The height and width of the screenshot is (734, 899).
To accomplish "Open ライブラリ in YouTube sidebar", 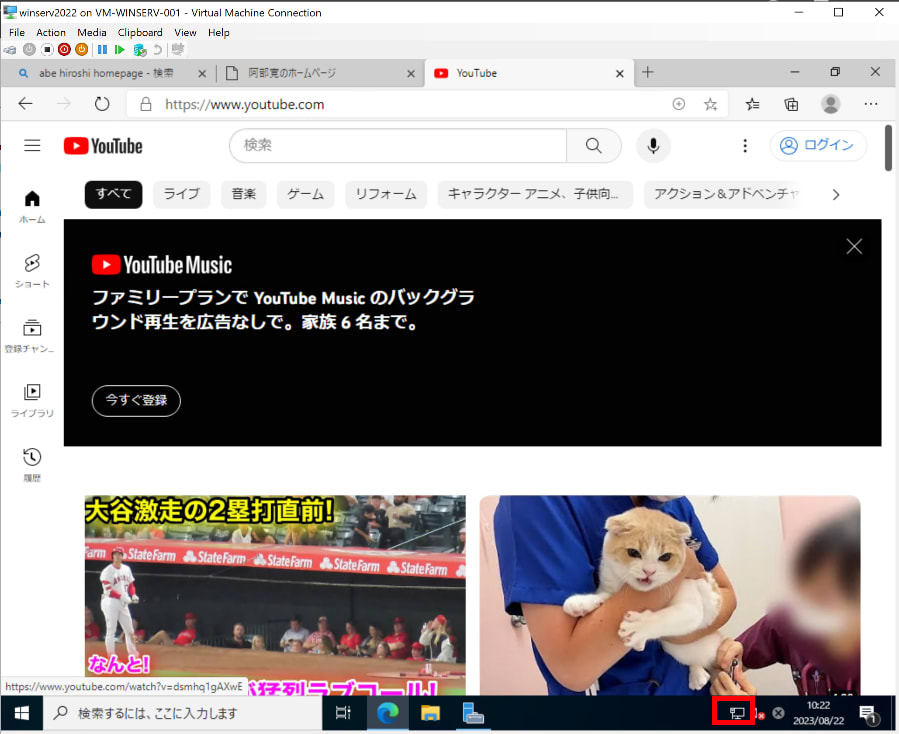I will 32,400.
